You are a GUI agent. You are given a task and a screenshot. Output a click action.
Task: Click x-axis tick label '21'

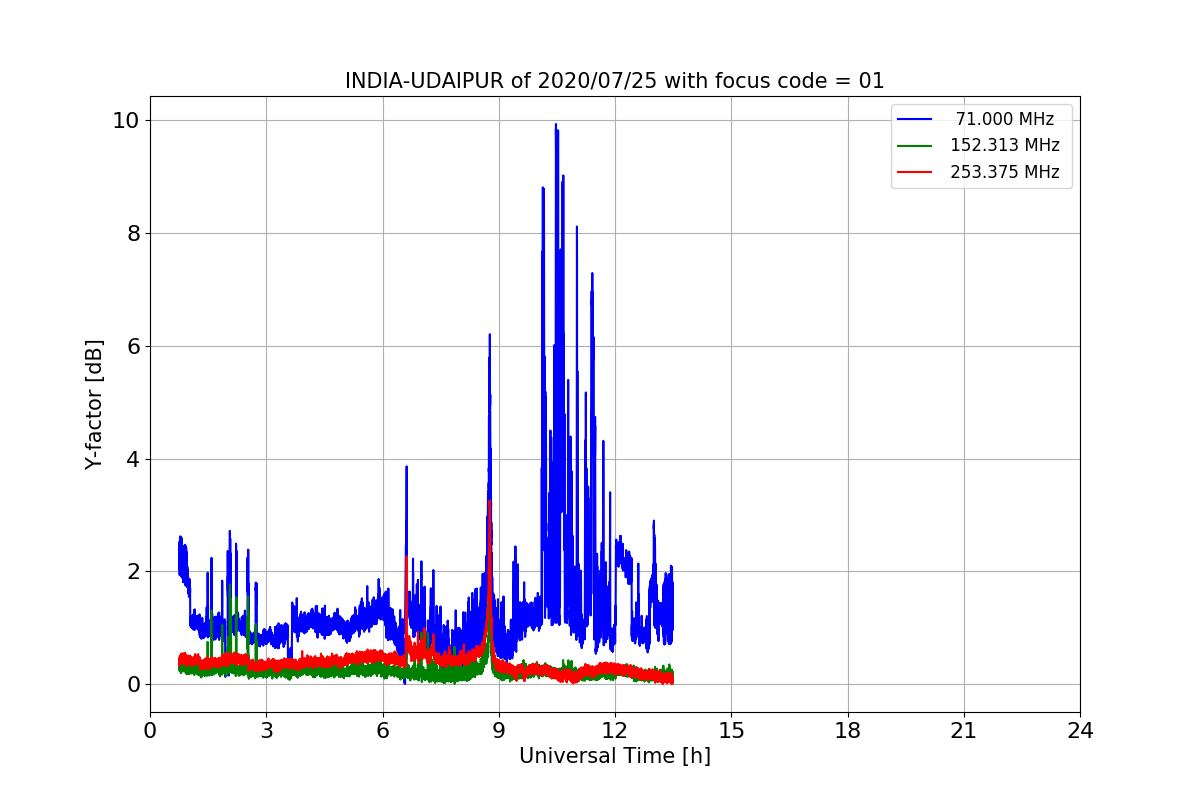tap(963, 731)
